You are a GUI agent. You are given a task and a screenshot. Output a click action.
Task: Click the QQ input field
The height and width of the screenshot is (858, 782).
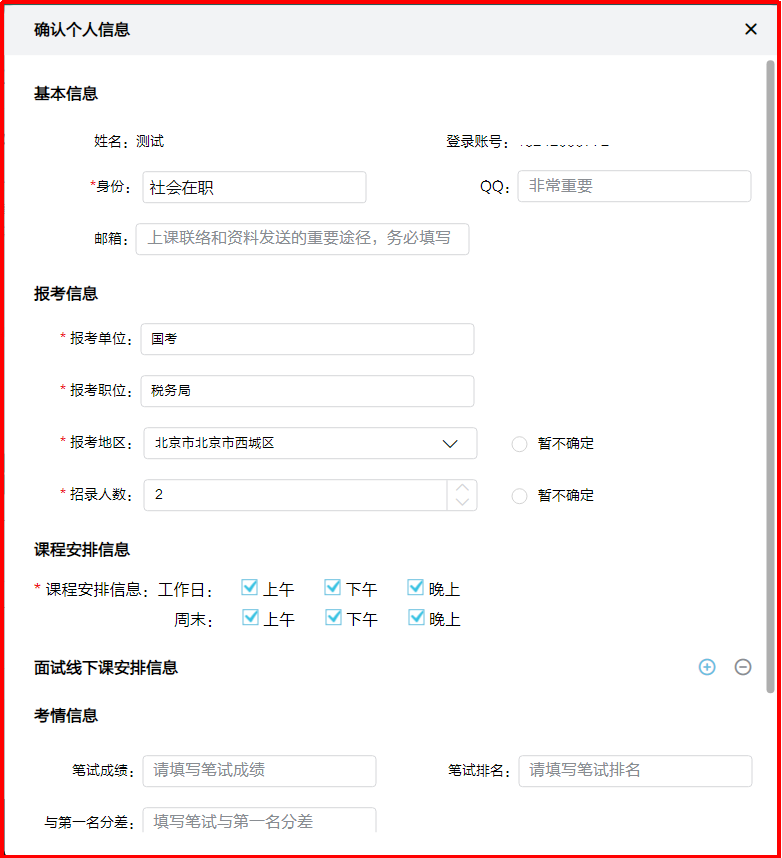[633, 187]
